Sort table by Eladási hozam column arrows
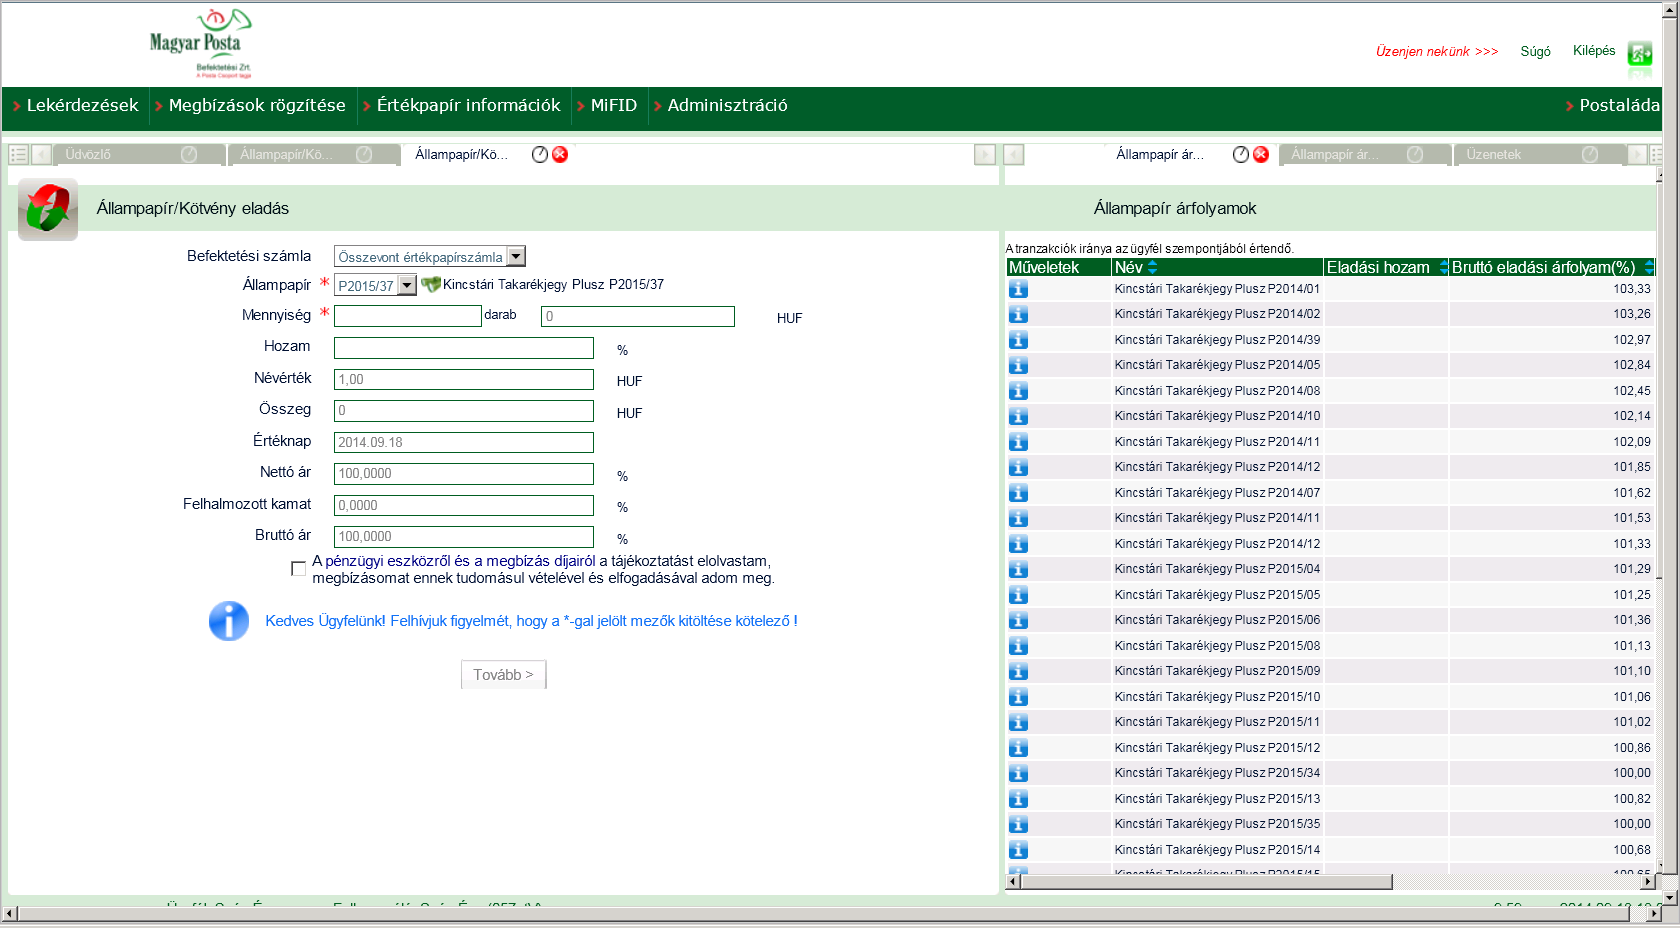The image size is (1680, 928). coord(1444,267)
